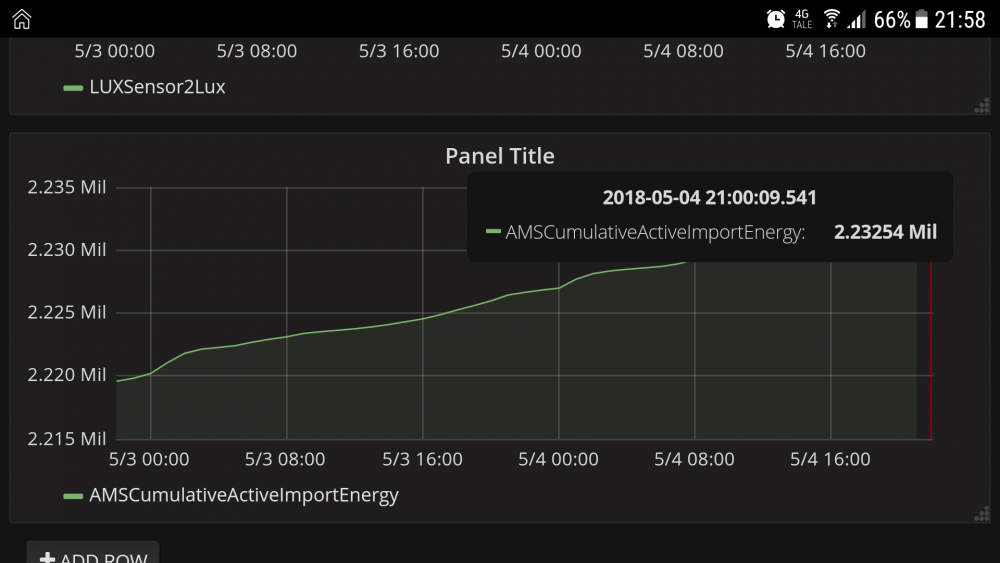Grab the LUX panel resize handle
The width and height of the screenshot is (1000, 563).
point(982,106)
